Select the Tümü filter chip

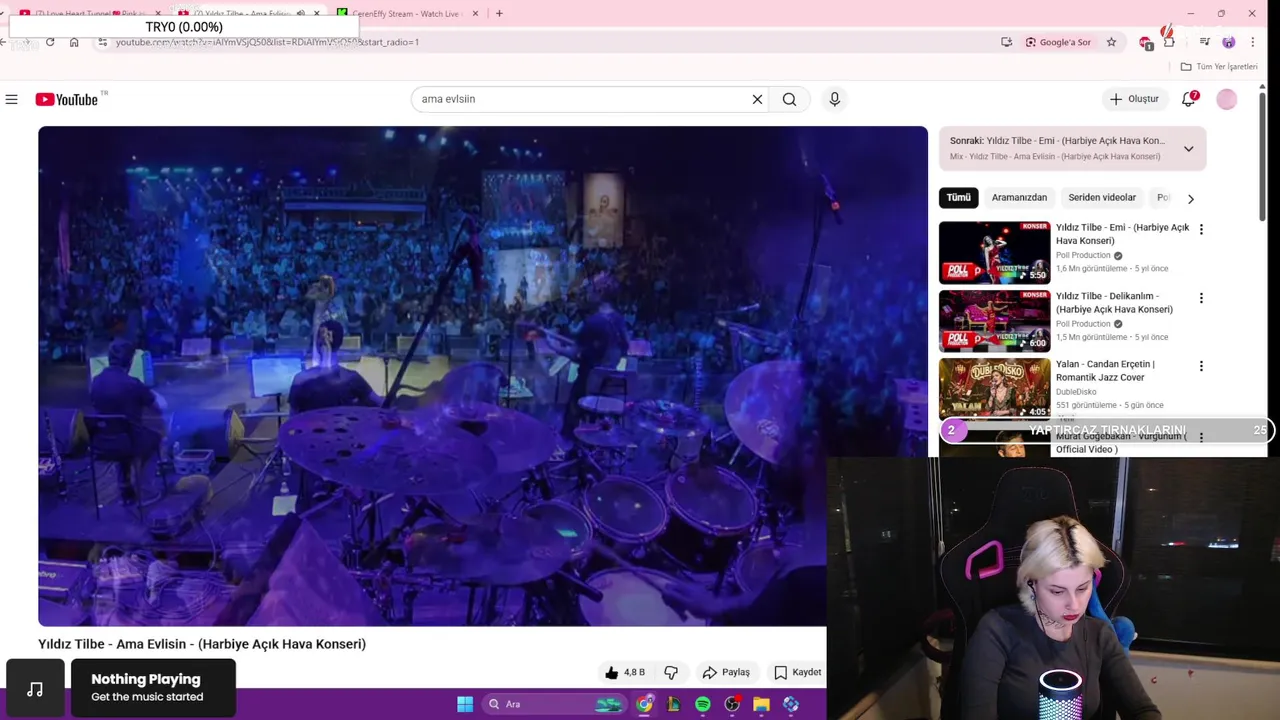(x=958, y=197)
